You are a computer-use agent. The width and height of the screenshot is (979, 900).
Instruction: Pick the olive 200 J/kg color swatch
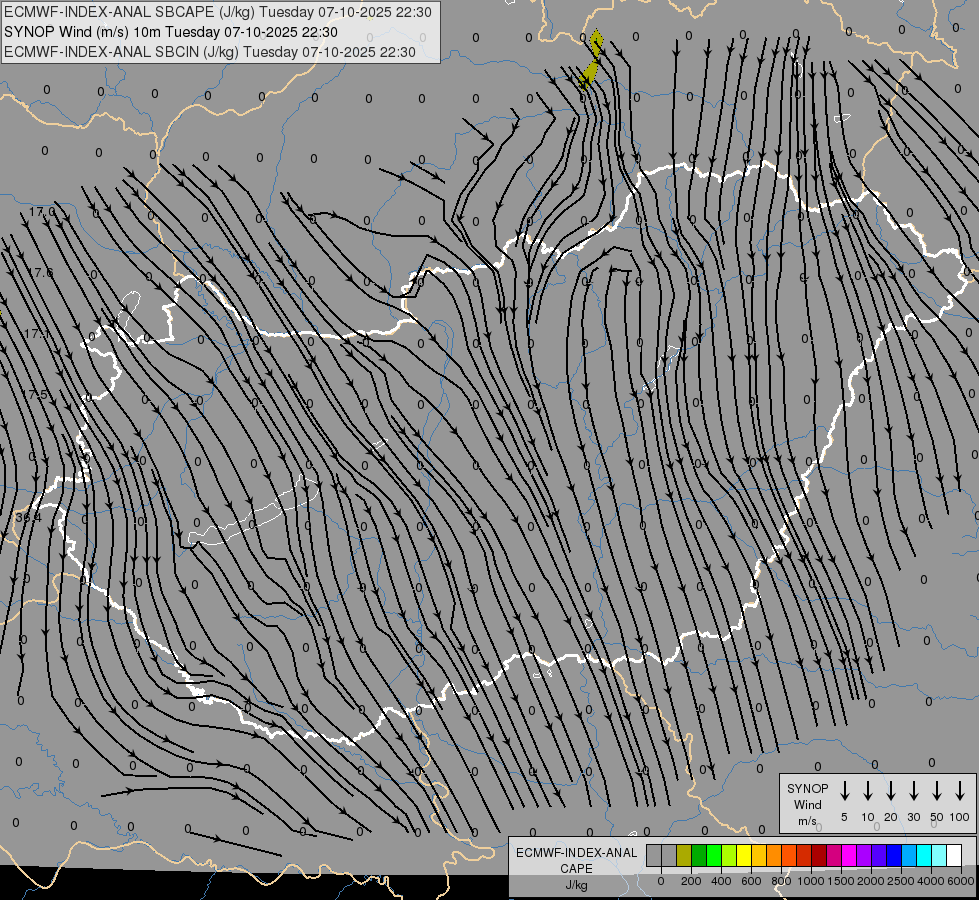684,855
